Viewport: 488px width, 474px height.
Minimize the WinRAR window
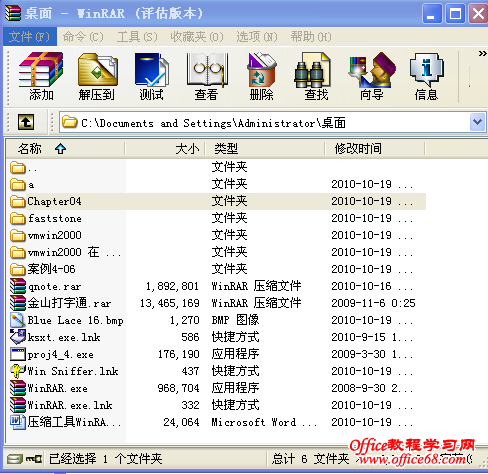click(x=432, y=14)
